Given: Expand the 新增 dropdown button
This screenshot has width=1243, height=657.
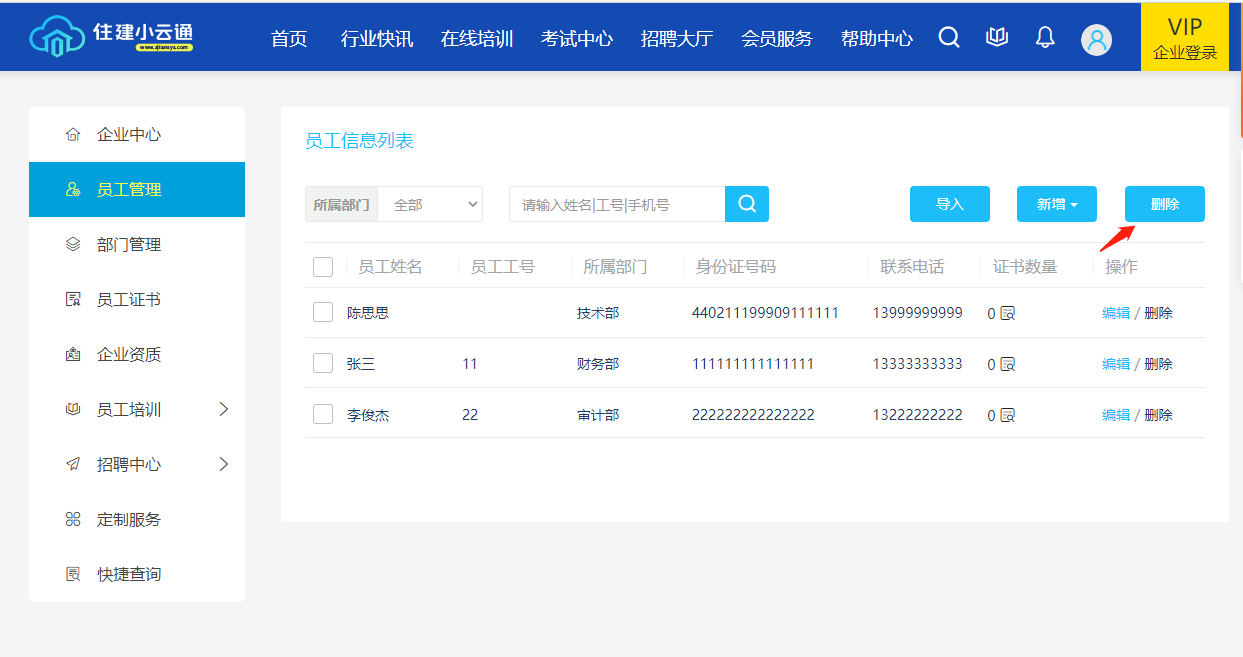Looking at the screenshot, I should (1056, 204).
